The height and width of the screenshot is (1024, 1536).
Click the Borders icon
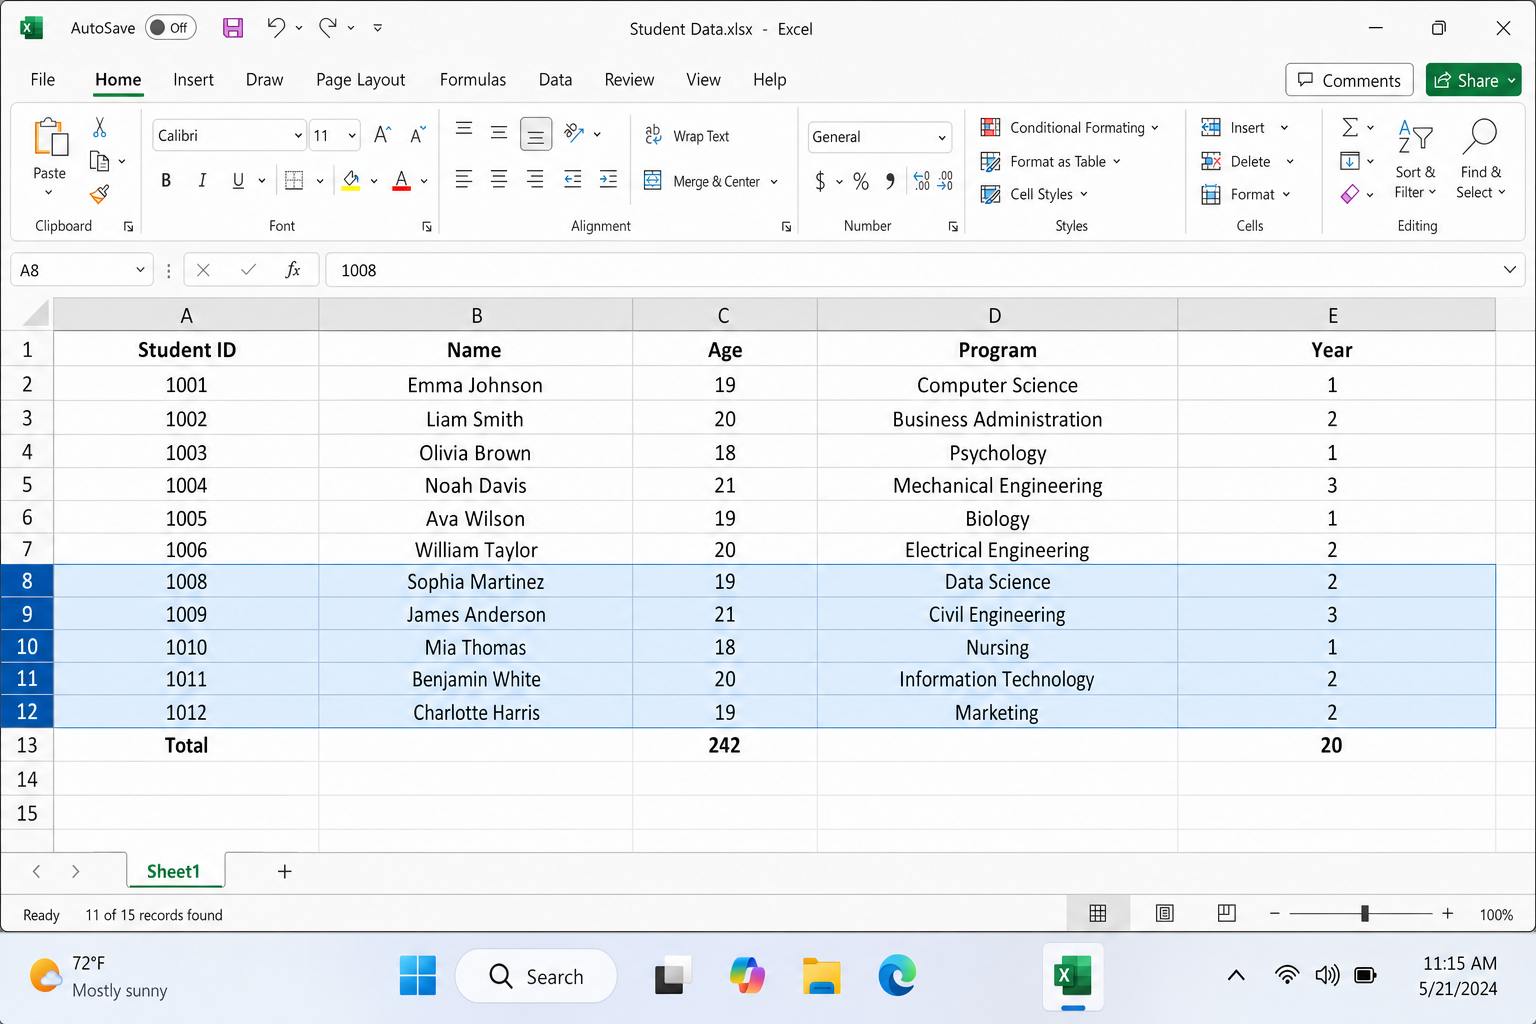(x=294, y=180)
